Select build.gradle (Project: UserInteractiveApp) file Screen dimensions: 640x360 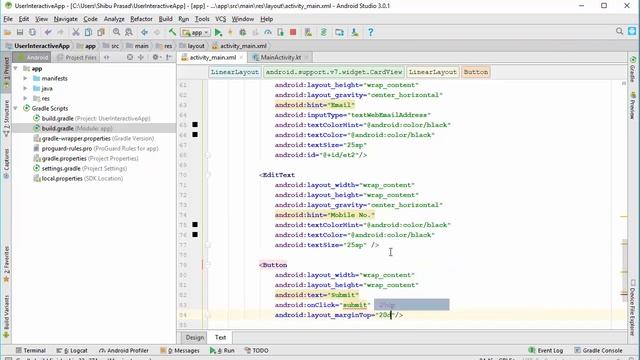pos(92,118)
